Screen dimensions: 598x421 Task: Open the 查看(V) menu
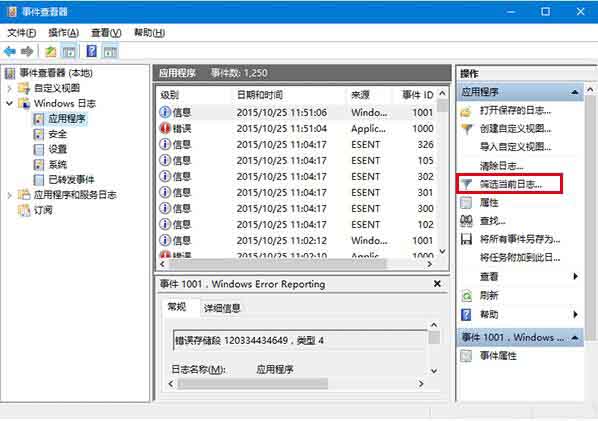[106, 33]
